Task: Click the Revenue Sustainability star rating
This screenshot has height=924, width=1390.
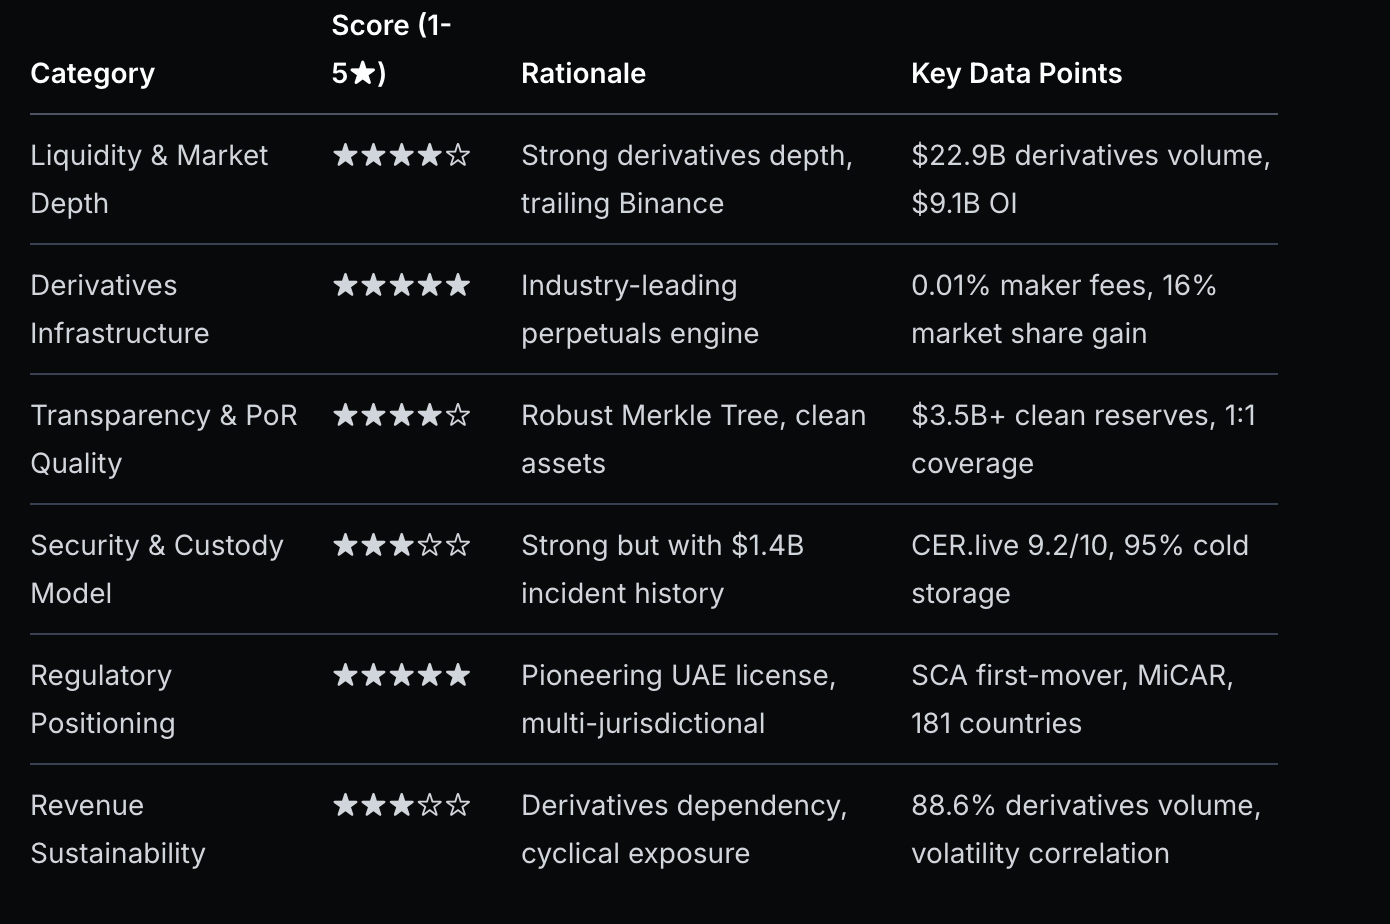Action: 401,806
